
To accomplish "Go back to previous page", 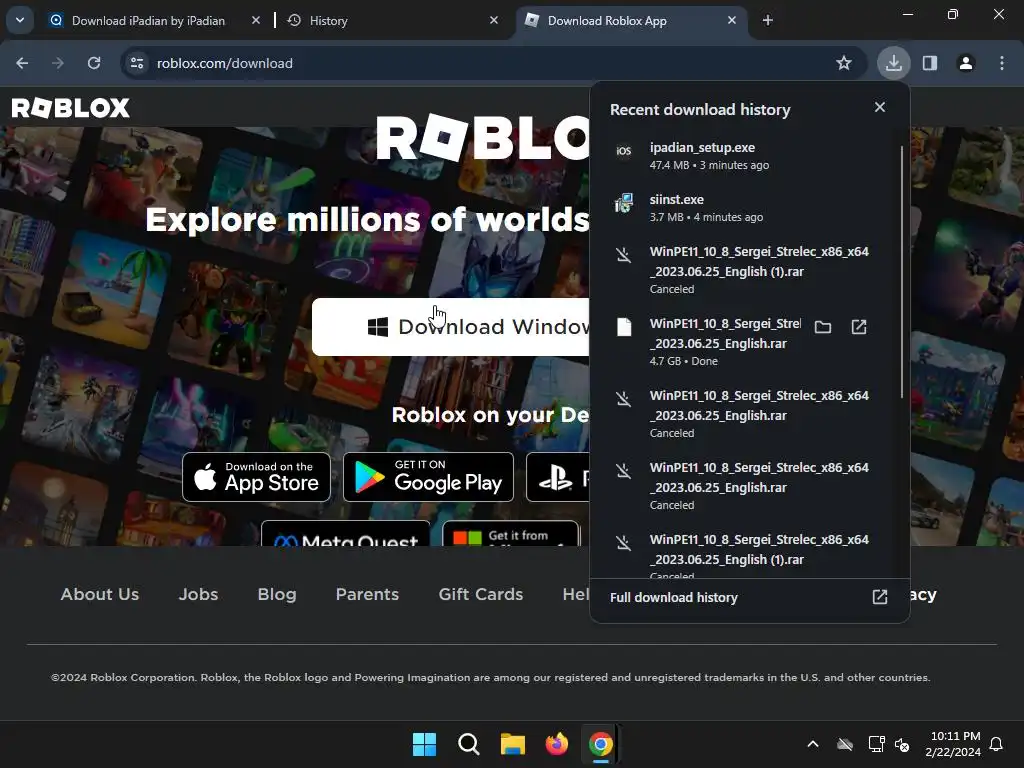I will pyautogui.click(x=22, y=63).
